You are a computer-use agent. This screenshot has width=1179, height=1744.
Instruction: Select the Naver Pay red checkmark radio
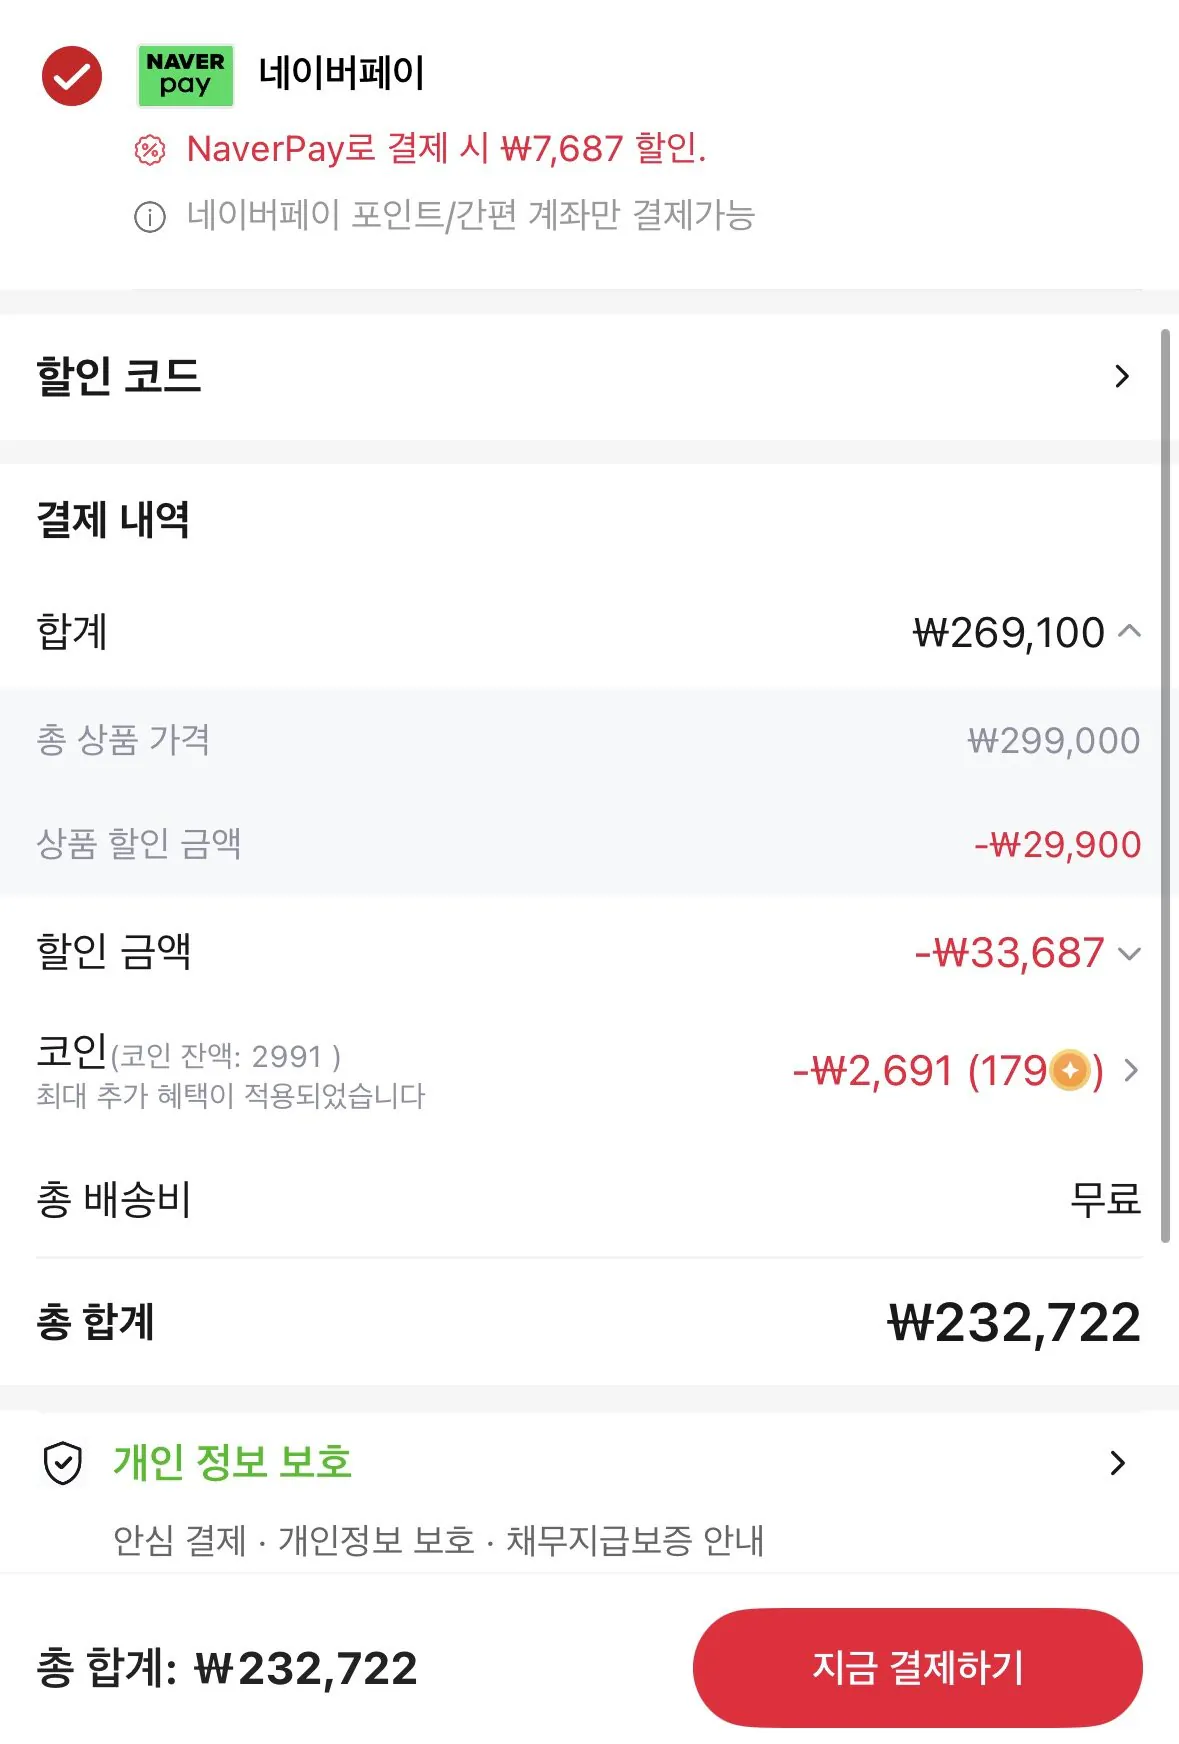pyautogui.click(x=72, y=76)
